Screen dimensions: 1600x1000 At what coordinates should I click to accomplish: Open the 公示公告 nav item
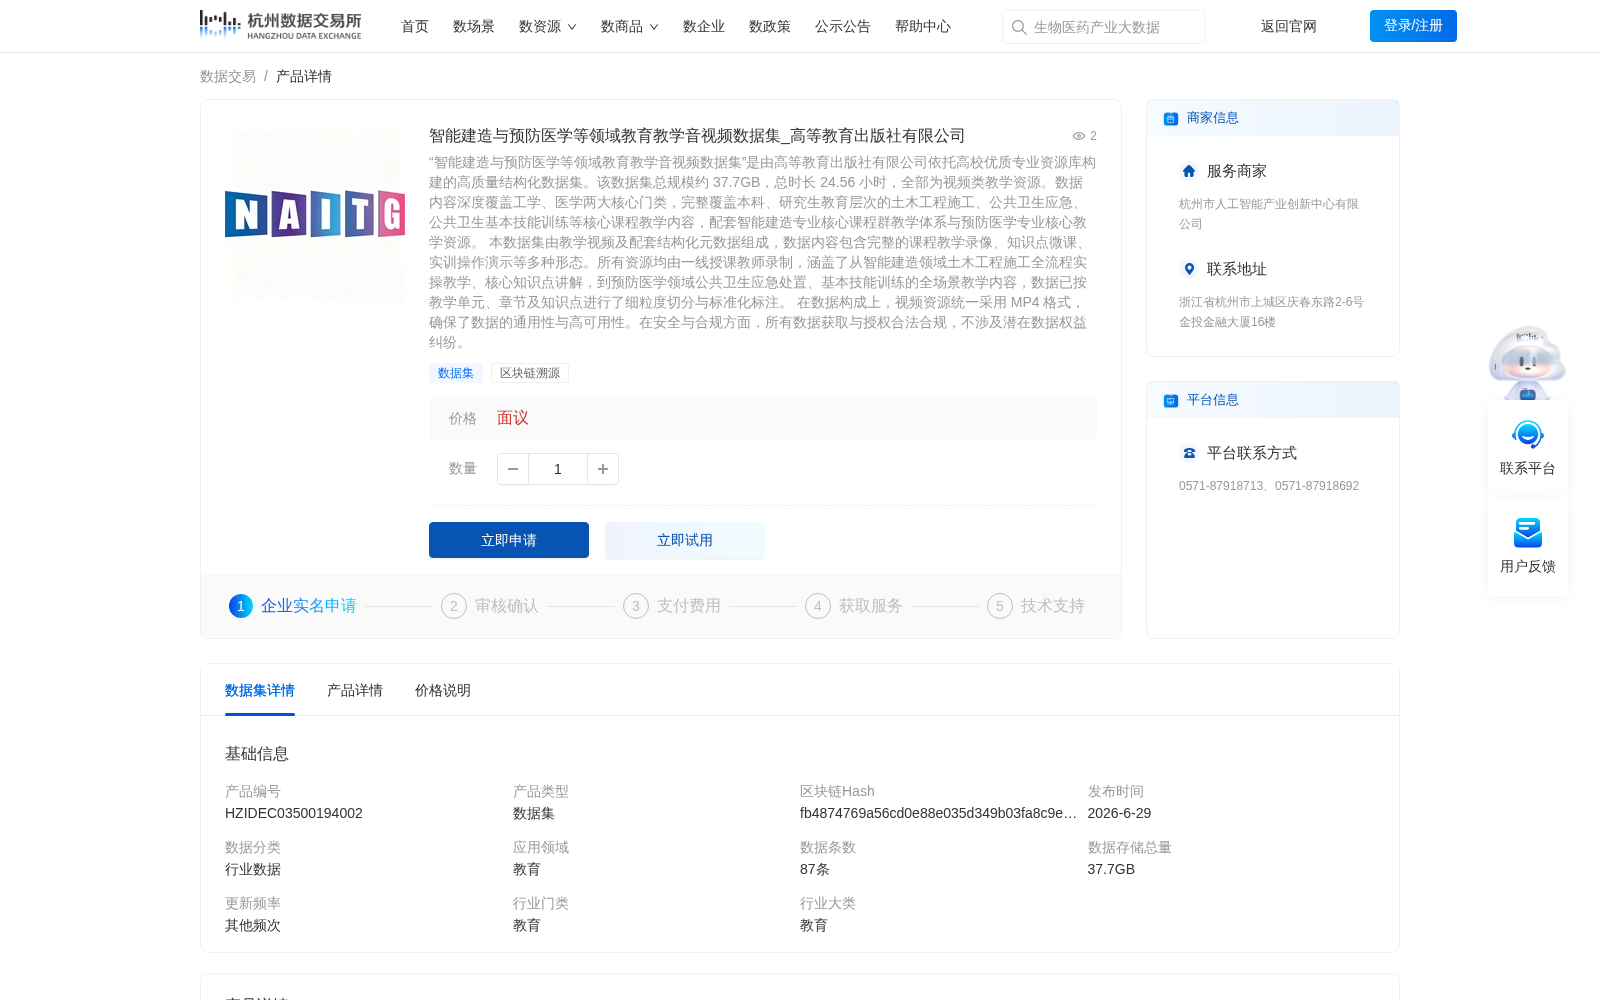coord(843,27)
